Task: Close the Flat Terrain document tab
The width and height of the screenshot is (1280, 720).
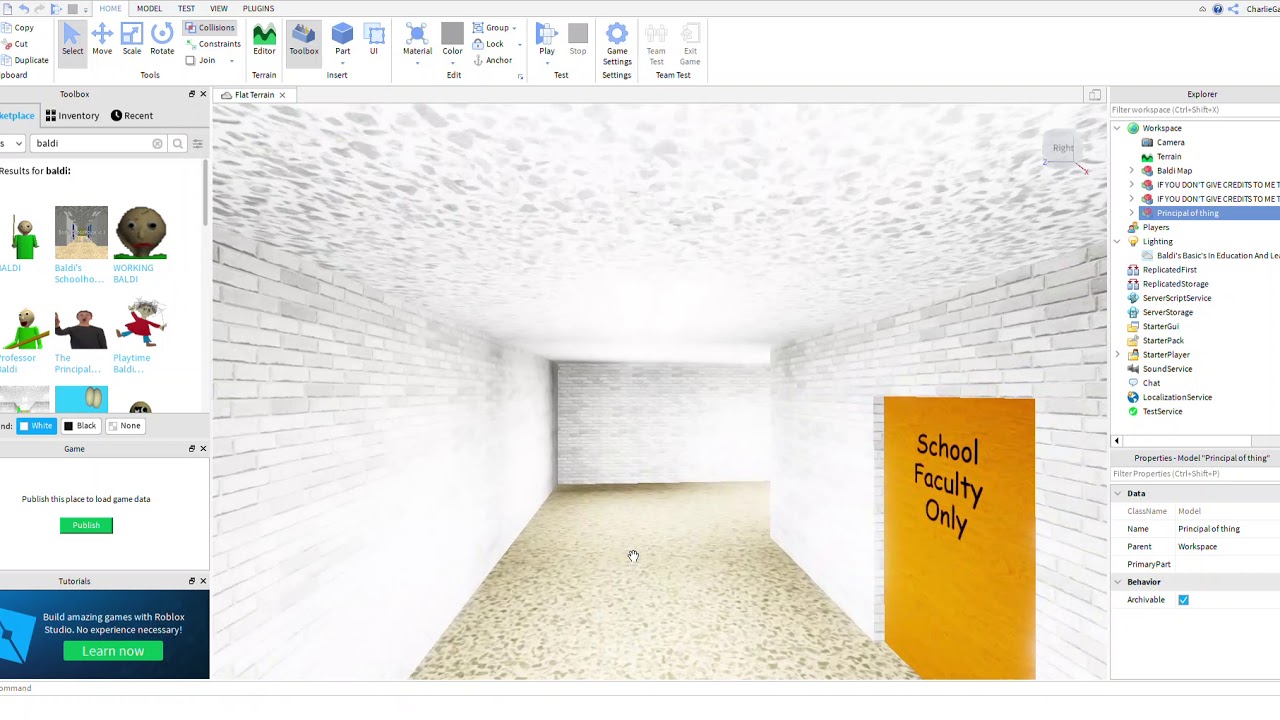Action: pyautogui.click(x=282, y=95)
